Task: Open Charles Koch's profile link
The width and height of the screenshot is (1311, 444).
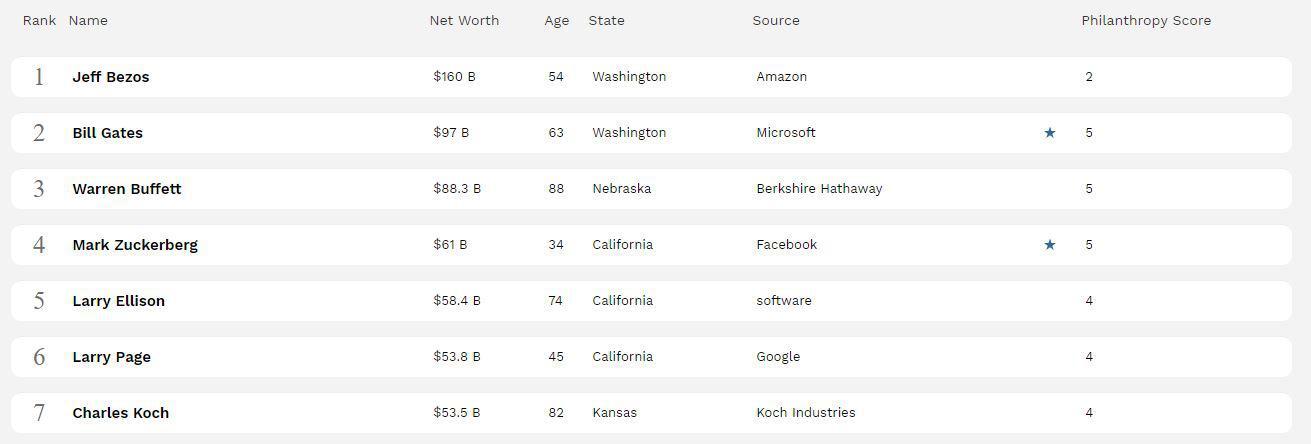Action: tap(121, 413)
